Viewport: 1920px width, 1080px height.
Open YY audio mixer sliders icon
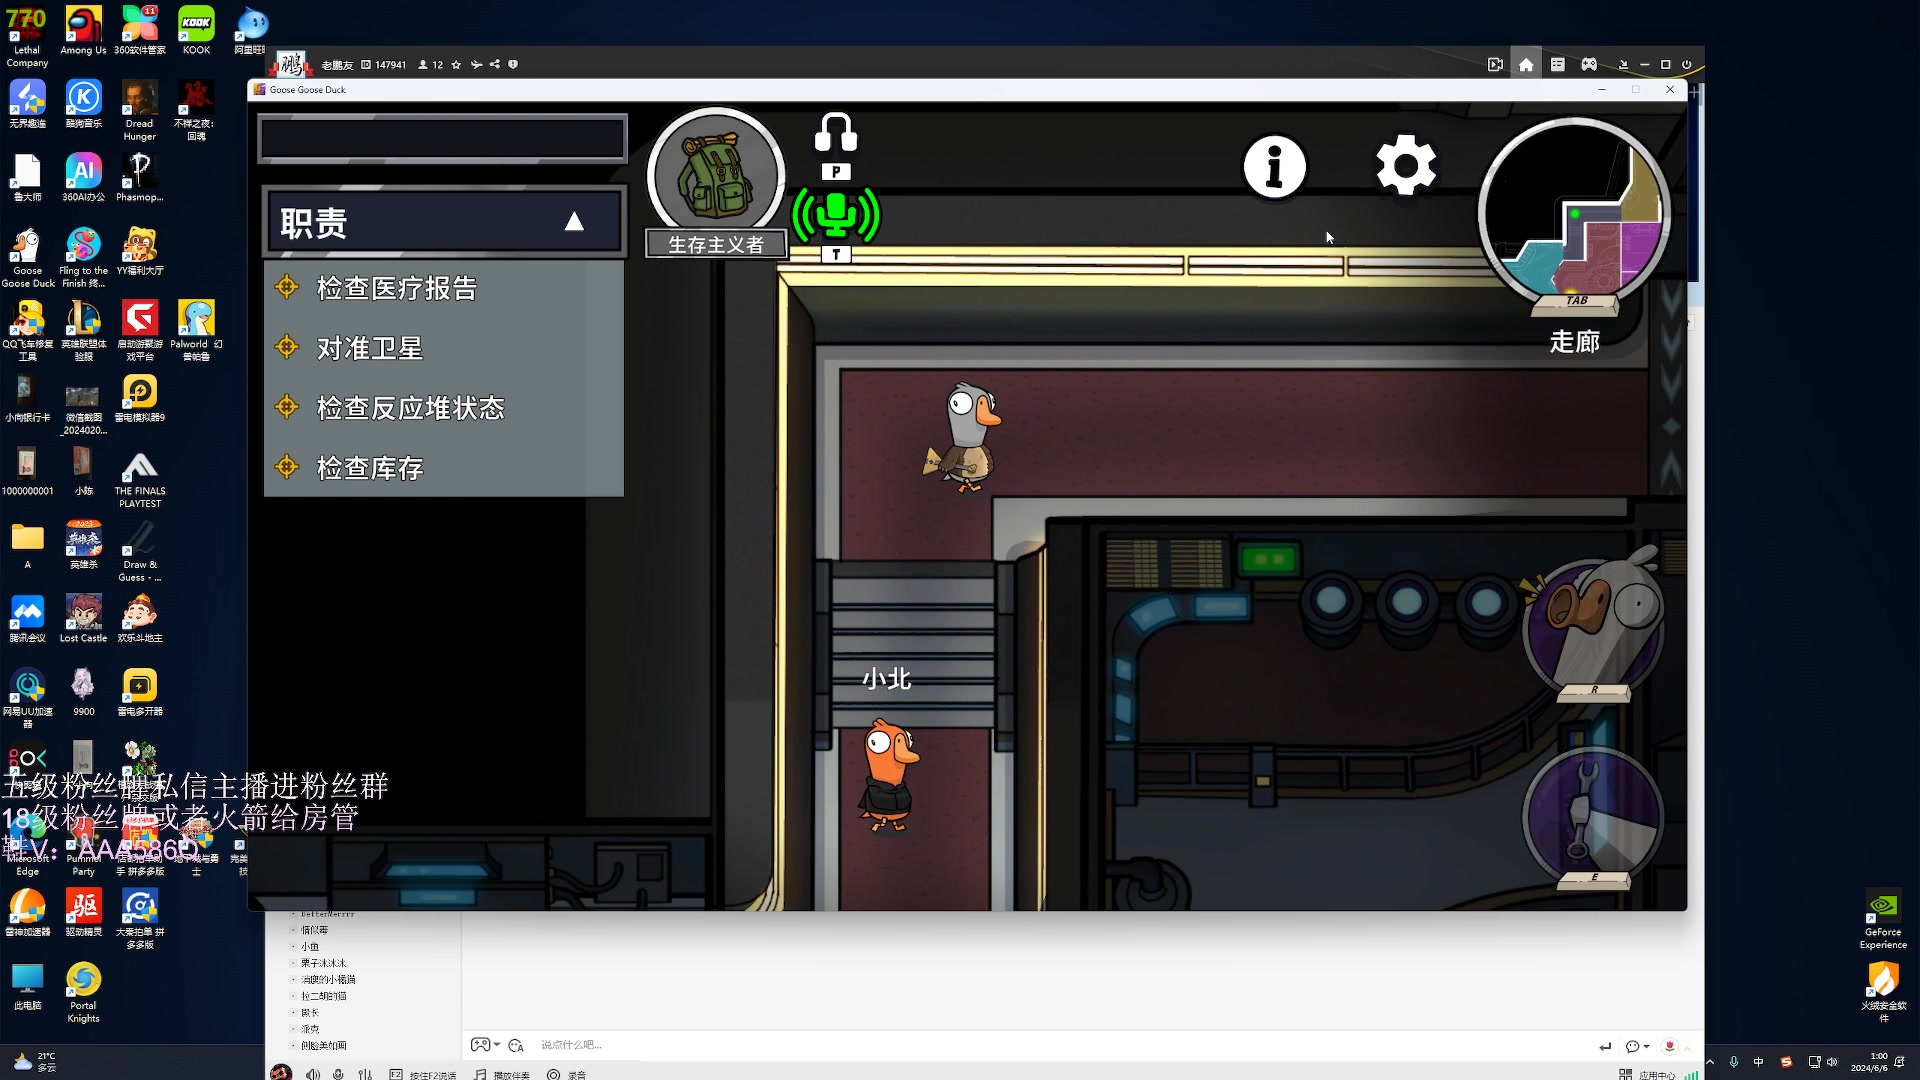(x=365, y=1074)
